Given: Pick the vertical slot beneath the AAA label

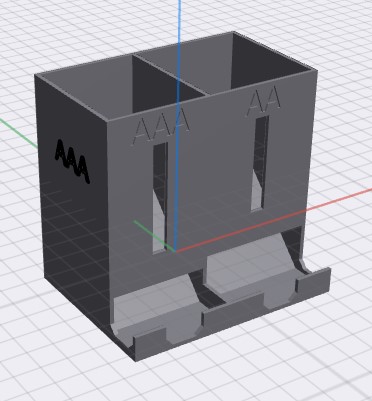Looking at the screenshot, I should 160,198.
